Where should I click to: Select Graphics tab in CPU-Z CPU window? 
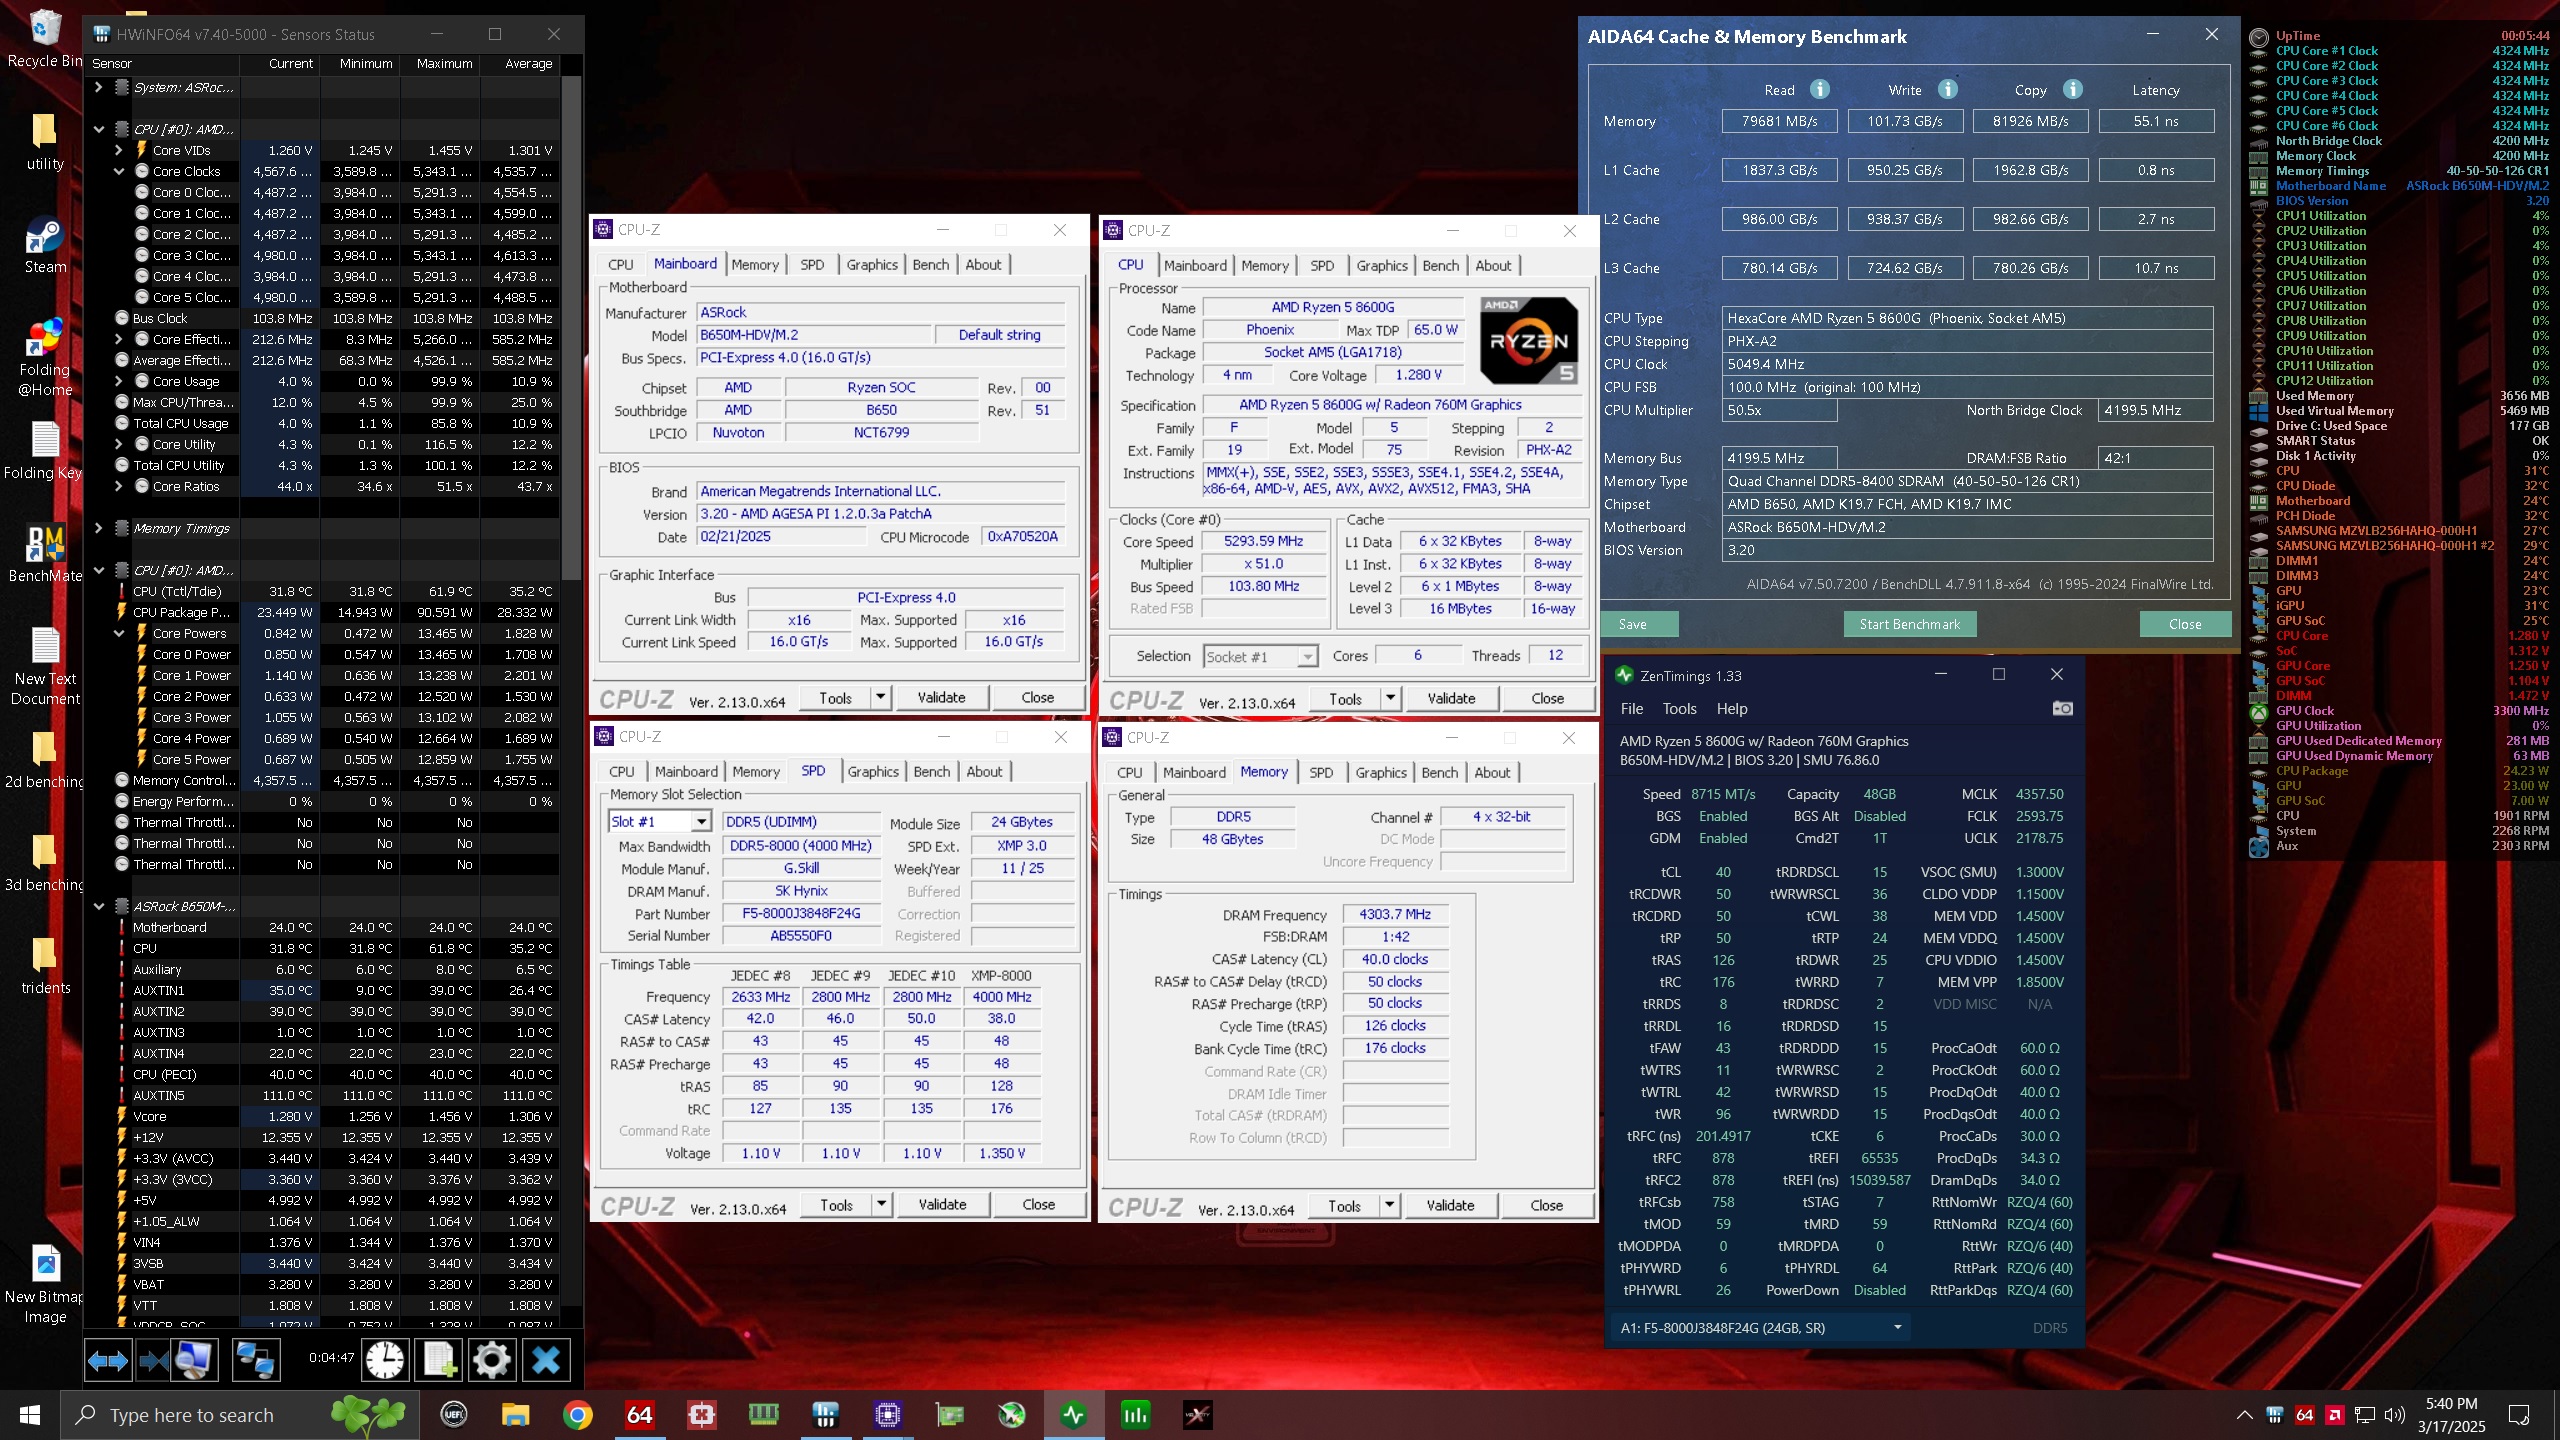[1382, 265]
